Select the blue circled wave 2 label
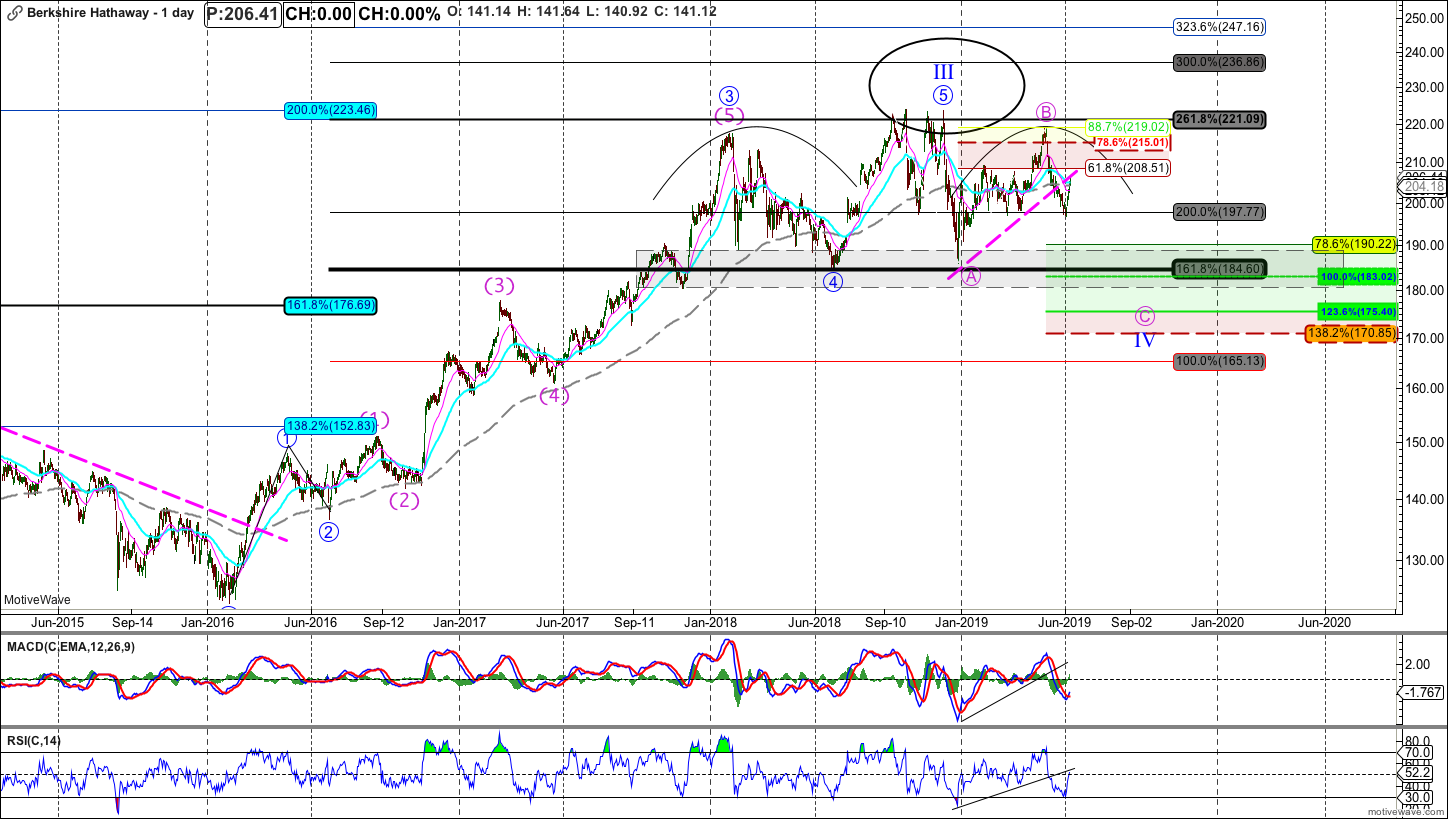 [x=329, y=531]
